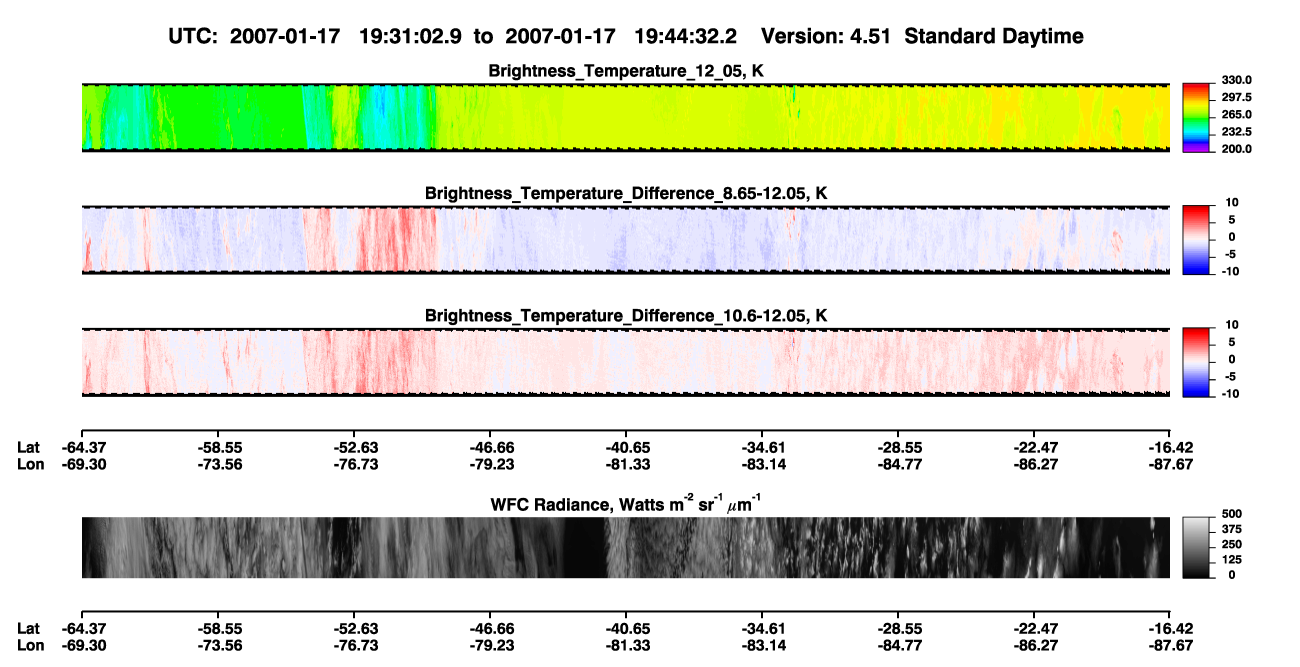Click the 'Lat' row label under the WFC image
Image resolution: width=1300 pixels, height=667 pixels.
[x=28, y=628]
